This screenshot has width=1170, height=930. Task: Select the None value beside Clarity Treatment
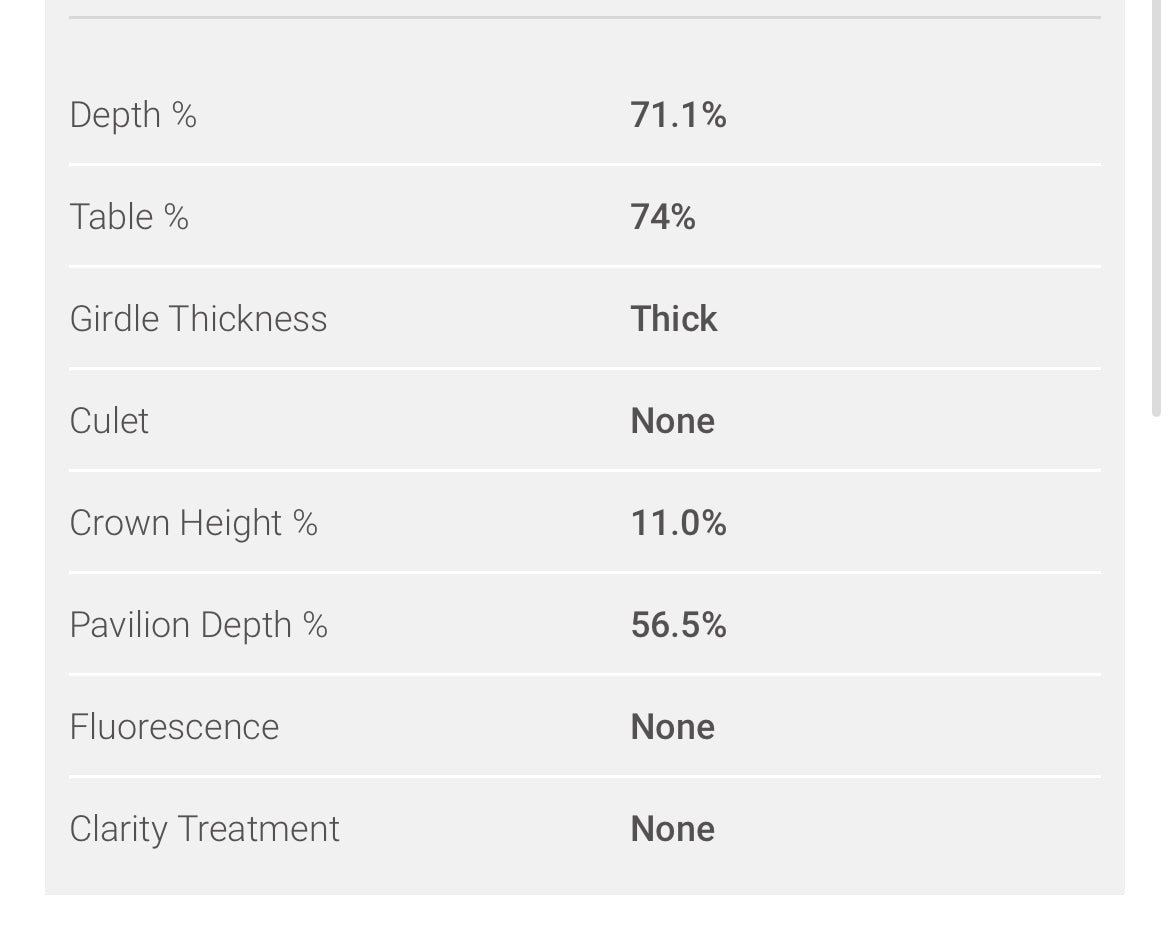click(672, 829)
